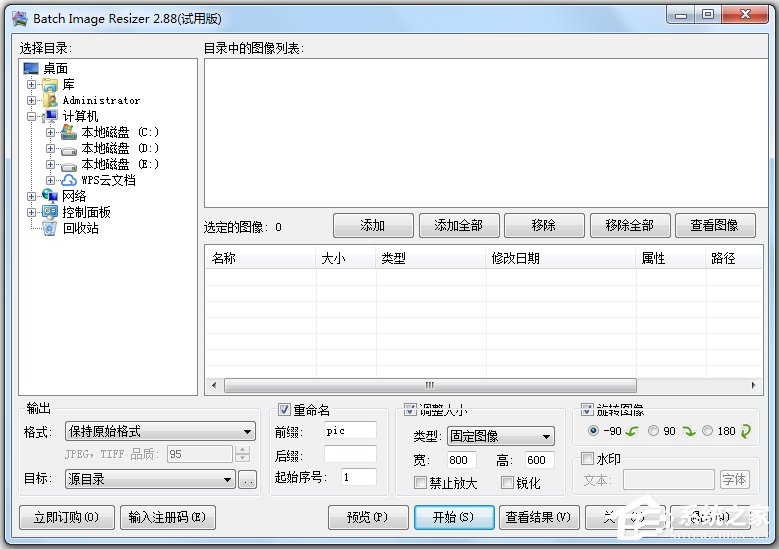Select the -90 rotation radio button
The height and width of the screenshot is (549, 779).
tap(593, 431)
